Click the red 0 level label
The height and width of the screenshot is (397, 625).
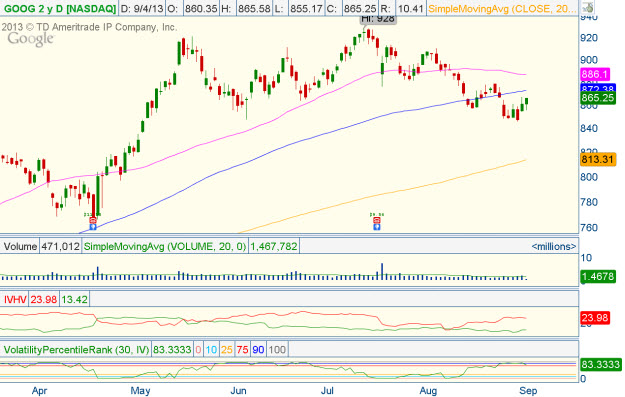(x=199, y=350)
